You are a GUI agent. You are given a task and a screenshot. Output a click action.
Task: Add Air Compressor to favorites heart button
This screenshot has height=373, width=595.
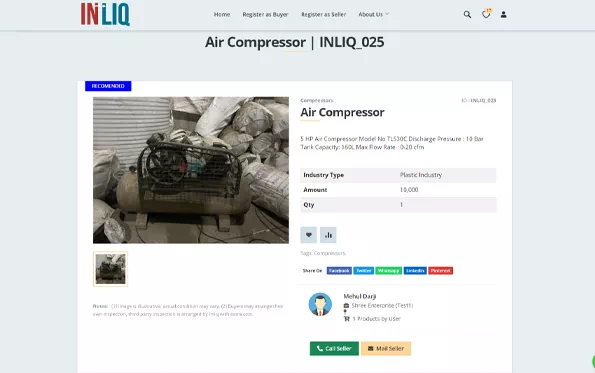coord(309,235)
